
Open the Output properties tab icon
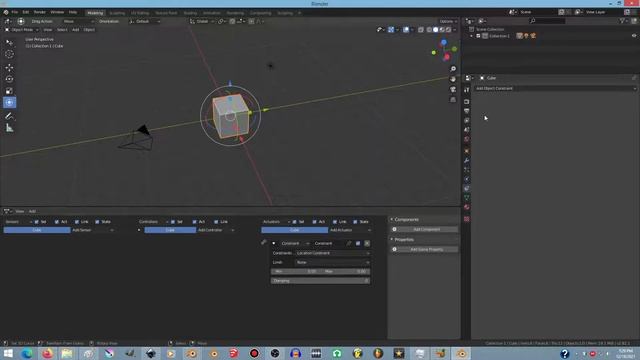tap(467, 111)
